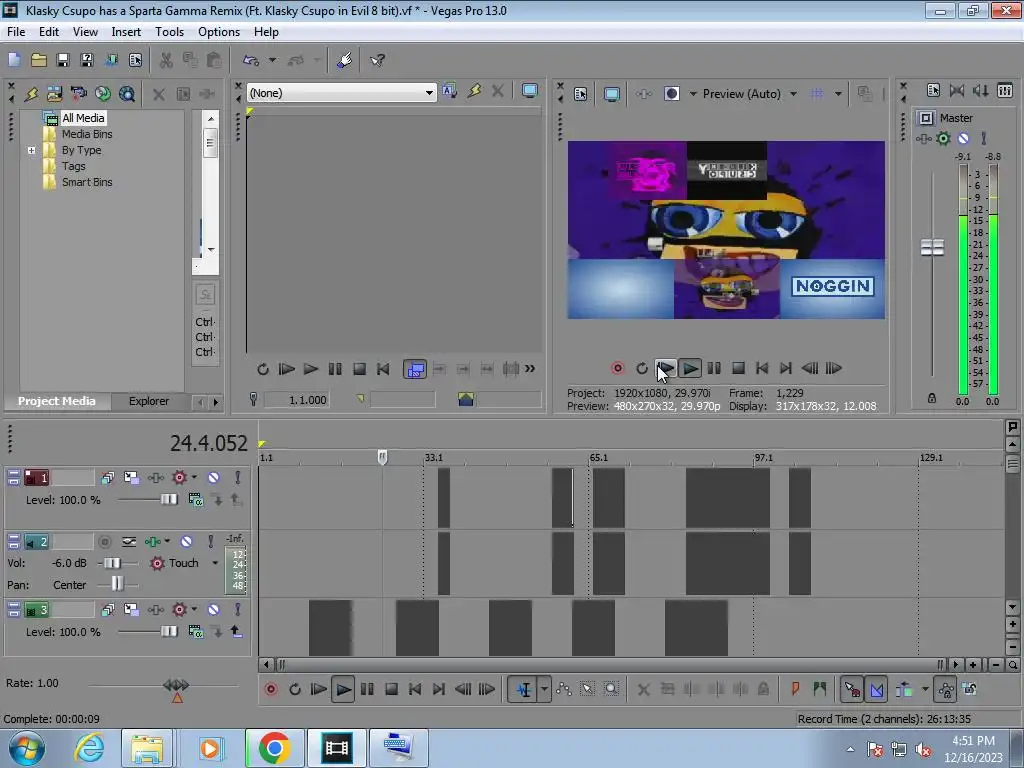The width and height of the screenshot is (1024, 768).
Task: Click Record button in the timeline transport
Action: [x=271, y=689]
